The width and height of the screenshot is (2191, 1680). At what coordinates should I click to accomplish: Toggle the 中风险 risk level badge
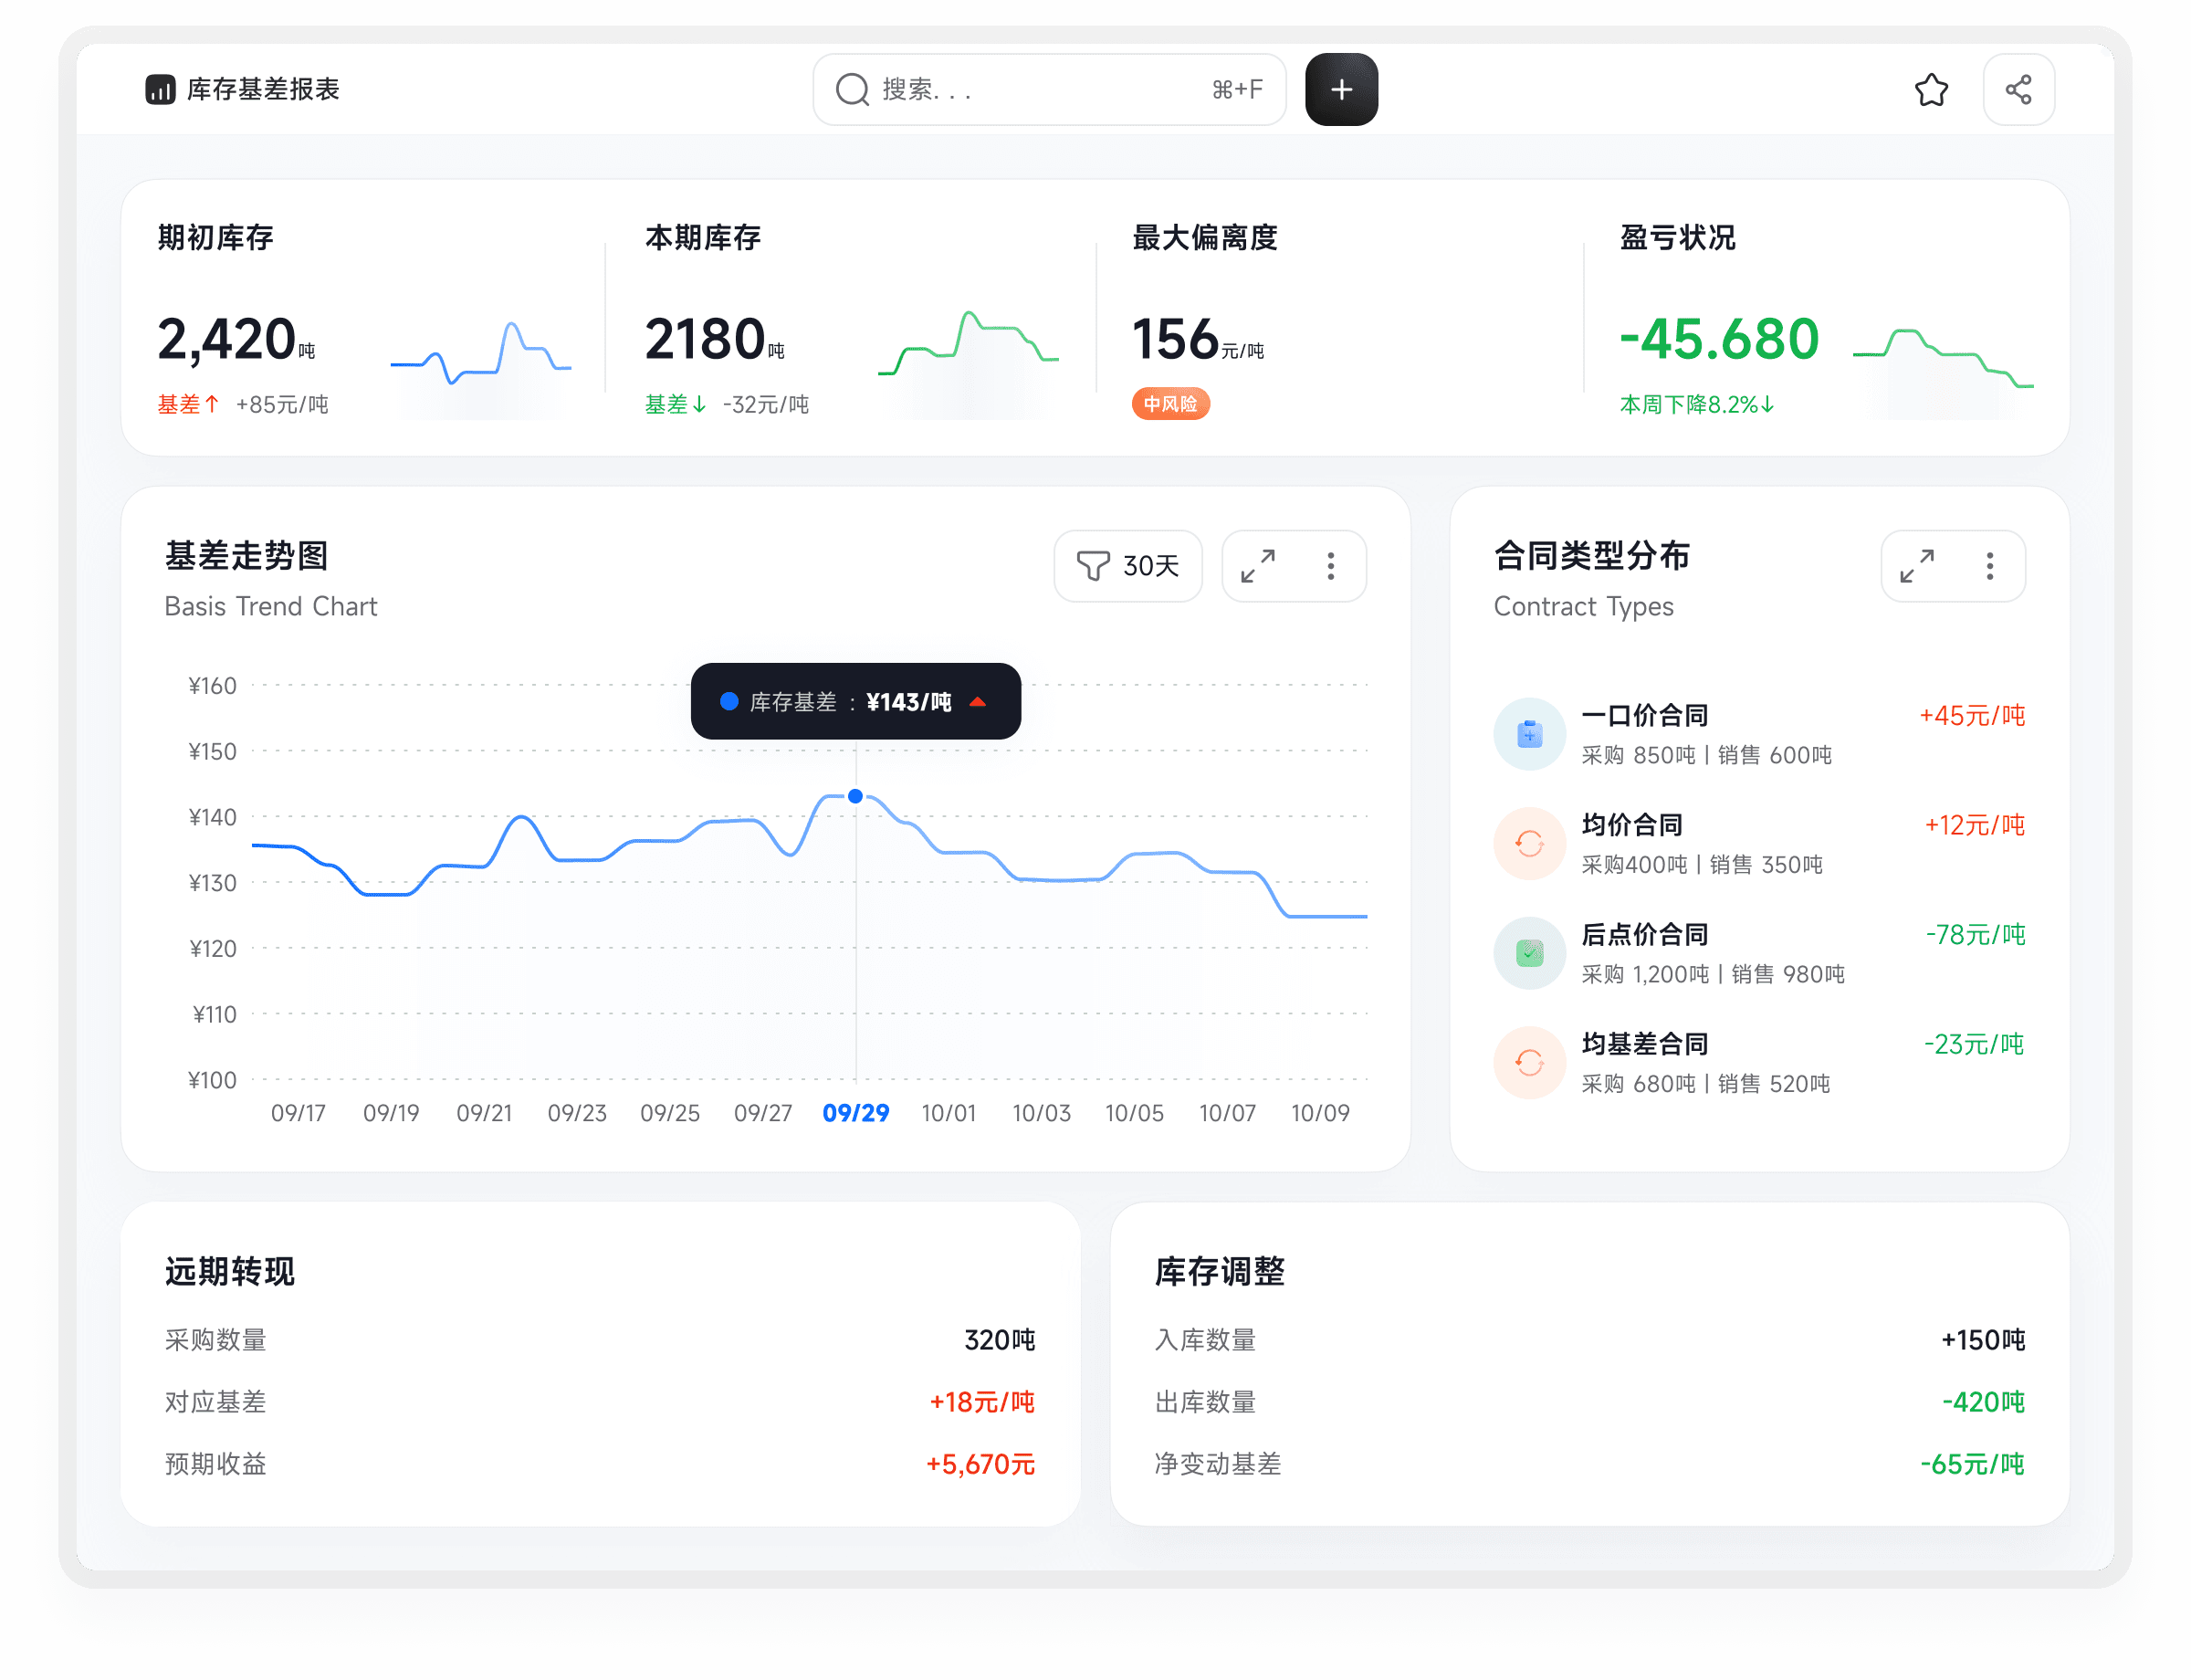pyautogui.click(x=1170, y=404)
